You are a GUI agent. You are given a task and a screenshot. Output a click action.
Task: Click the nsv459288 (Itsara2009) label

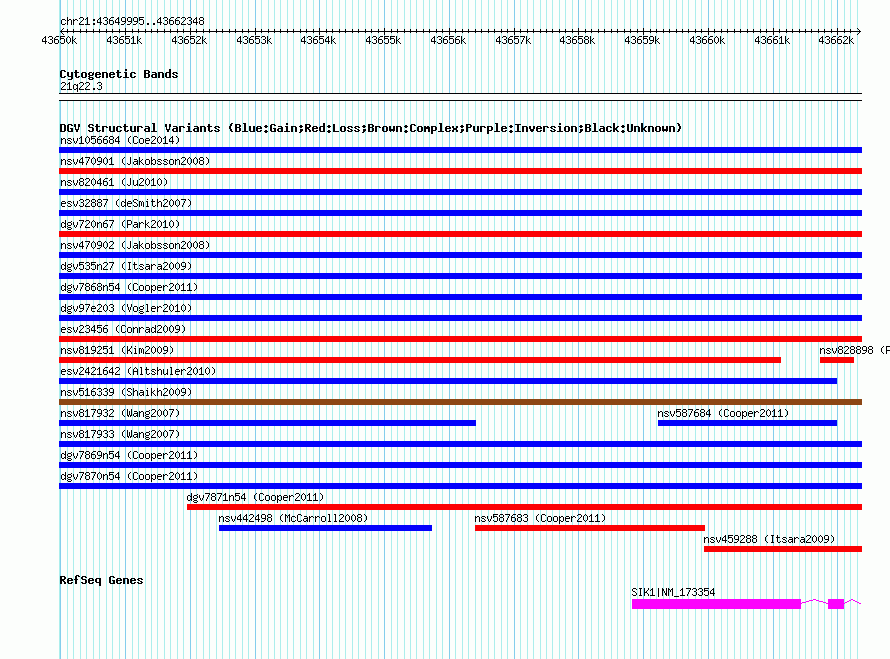click(769, 539)
